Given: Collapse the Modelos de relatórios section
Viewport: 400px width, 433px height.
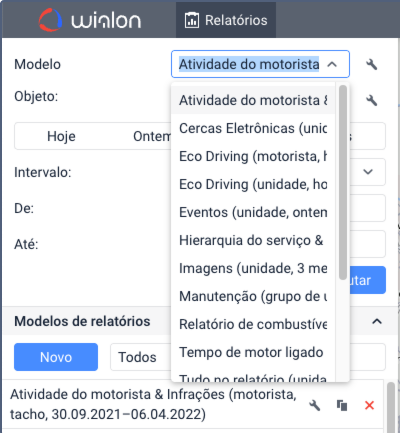Looking at the screenshot, I should pos(377,321).
